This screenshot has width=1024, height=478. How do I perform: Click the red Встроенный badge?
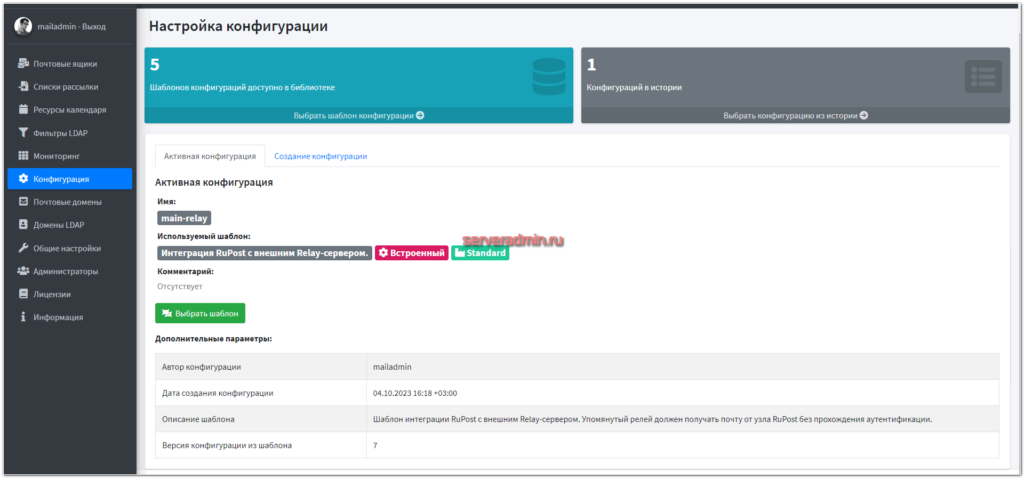point(411,253)
